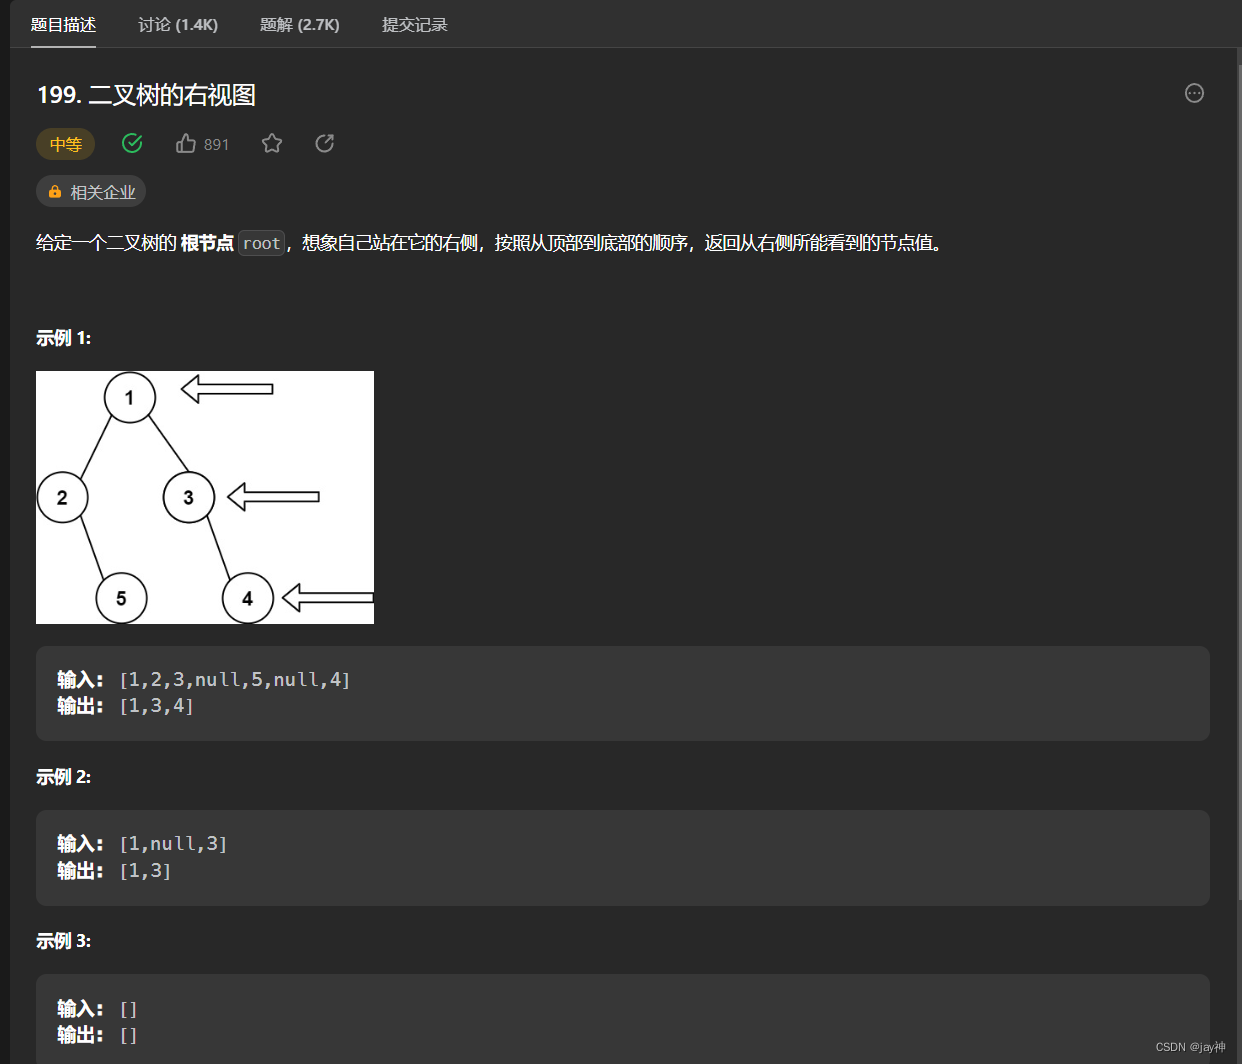Click the 相关企业 button

coord(91,191)
